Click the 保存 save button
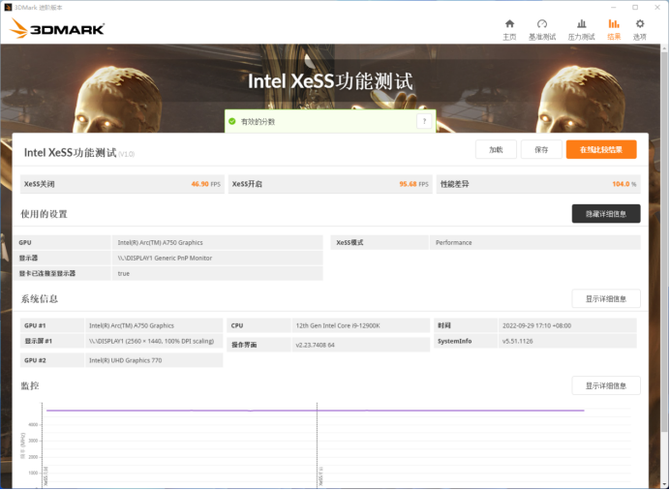Viewport: 670px width, 490px height. coord(541,149)
